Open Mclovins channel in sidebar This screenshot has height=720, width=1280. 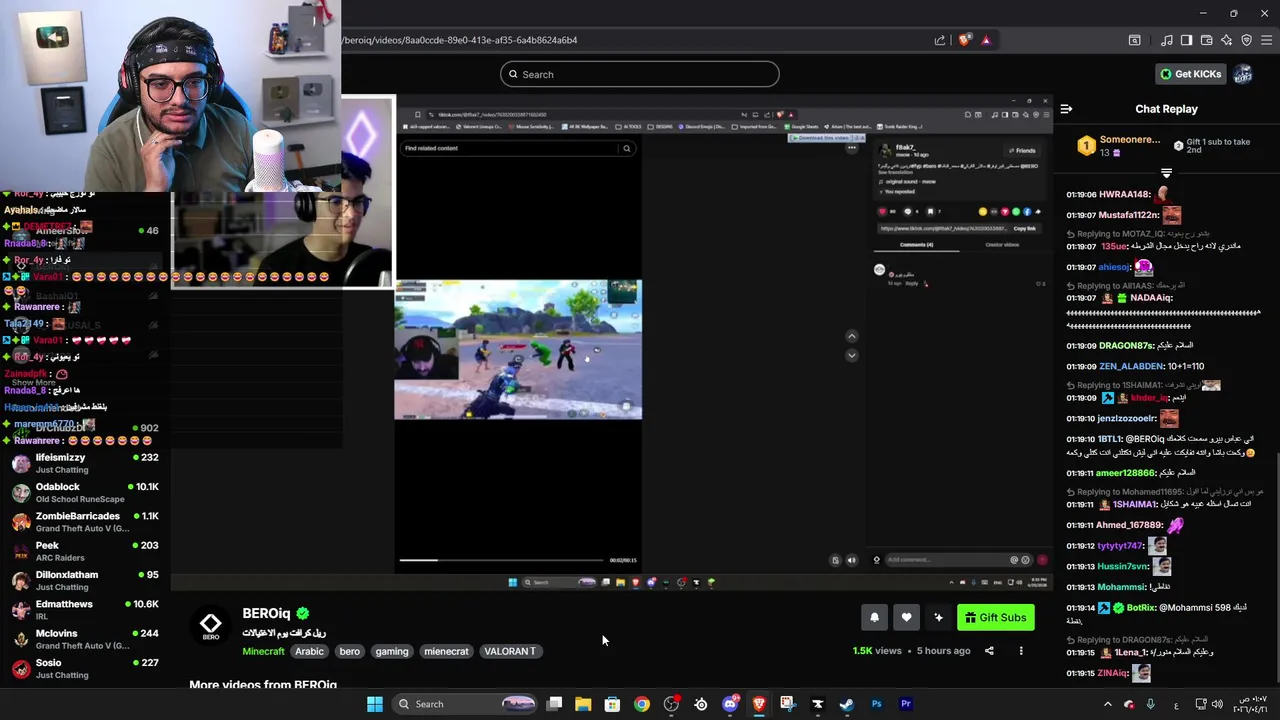[x=85, y=639]
